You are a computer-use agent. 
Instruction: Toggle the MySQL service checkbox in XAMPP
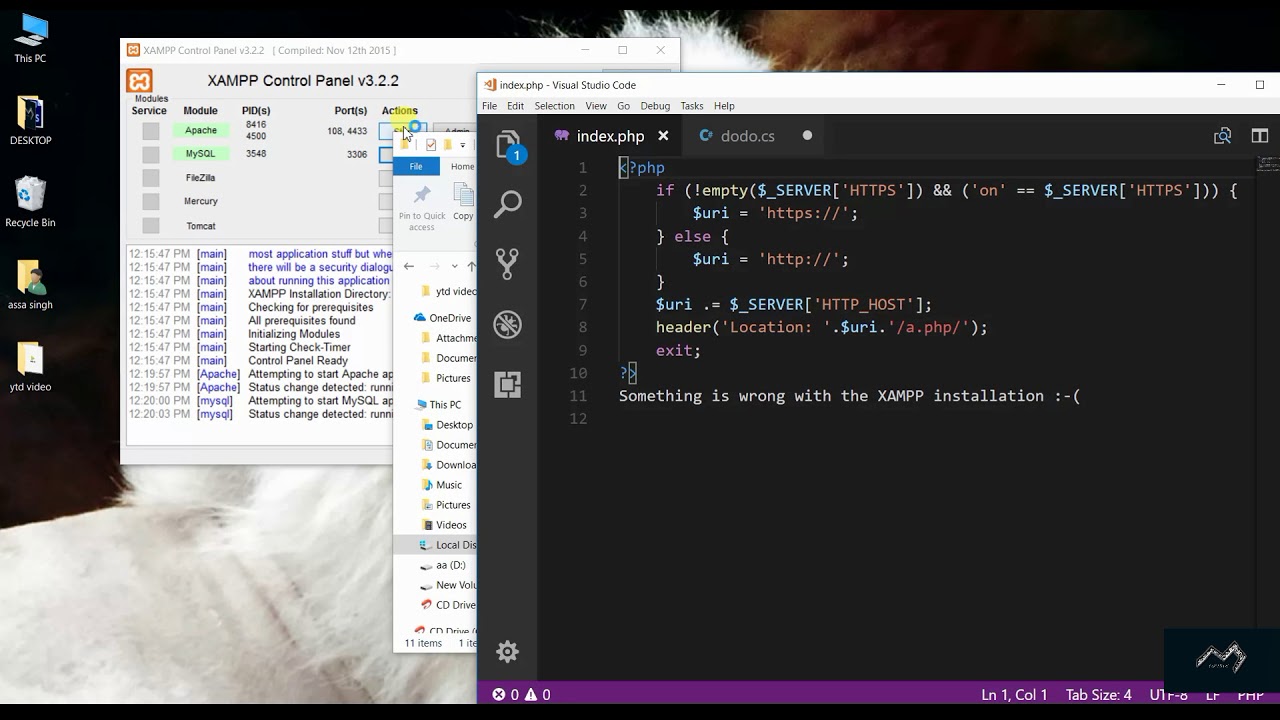point(150,154)
